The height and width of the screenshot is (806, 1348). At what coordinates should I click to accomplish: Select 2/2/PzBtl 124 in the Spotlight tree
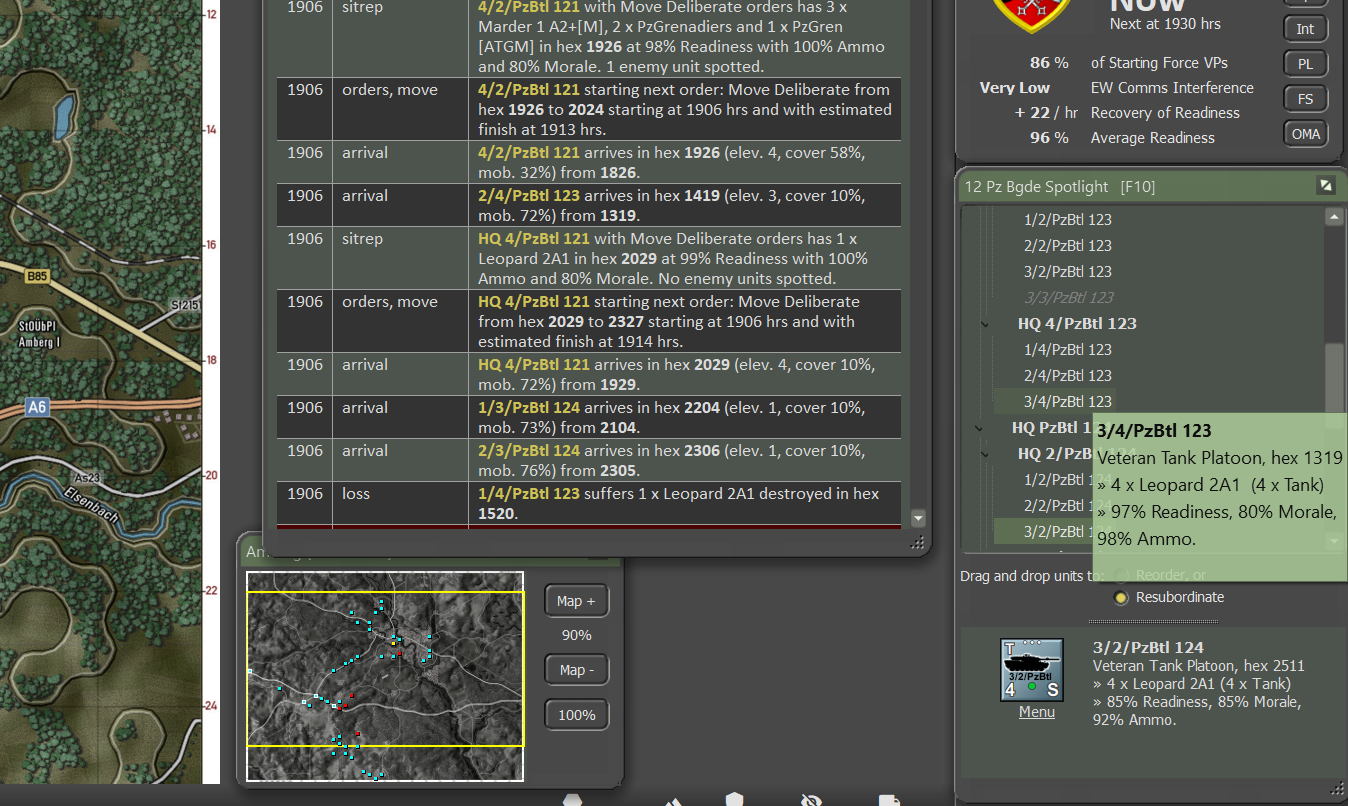pyautogui.click(x=1058, y=506)
